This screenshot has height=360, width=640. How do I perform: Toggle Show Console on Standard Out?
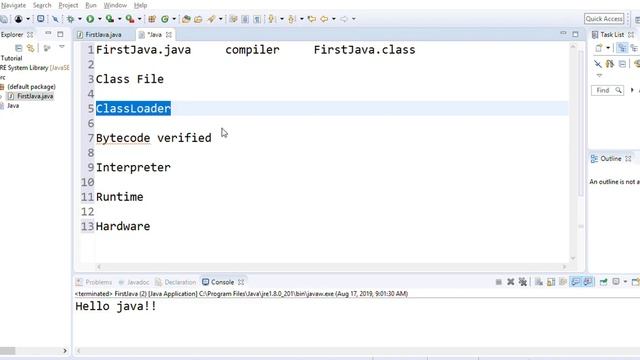[576, 282]
